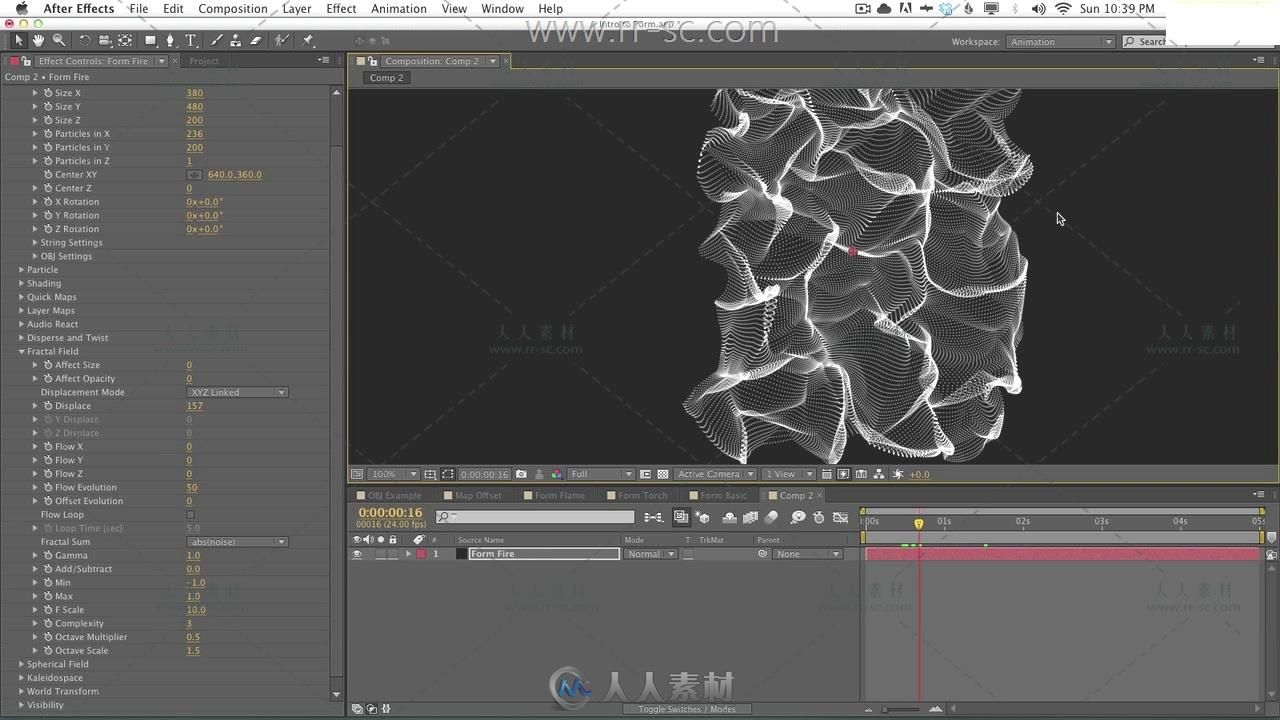This screenshot has width=1280, height=720.
Task: Click the auto-keyframe stopwatch icon in timeline
Action: (819, 517)
